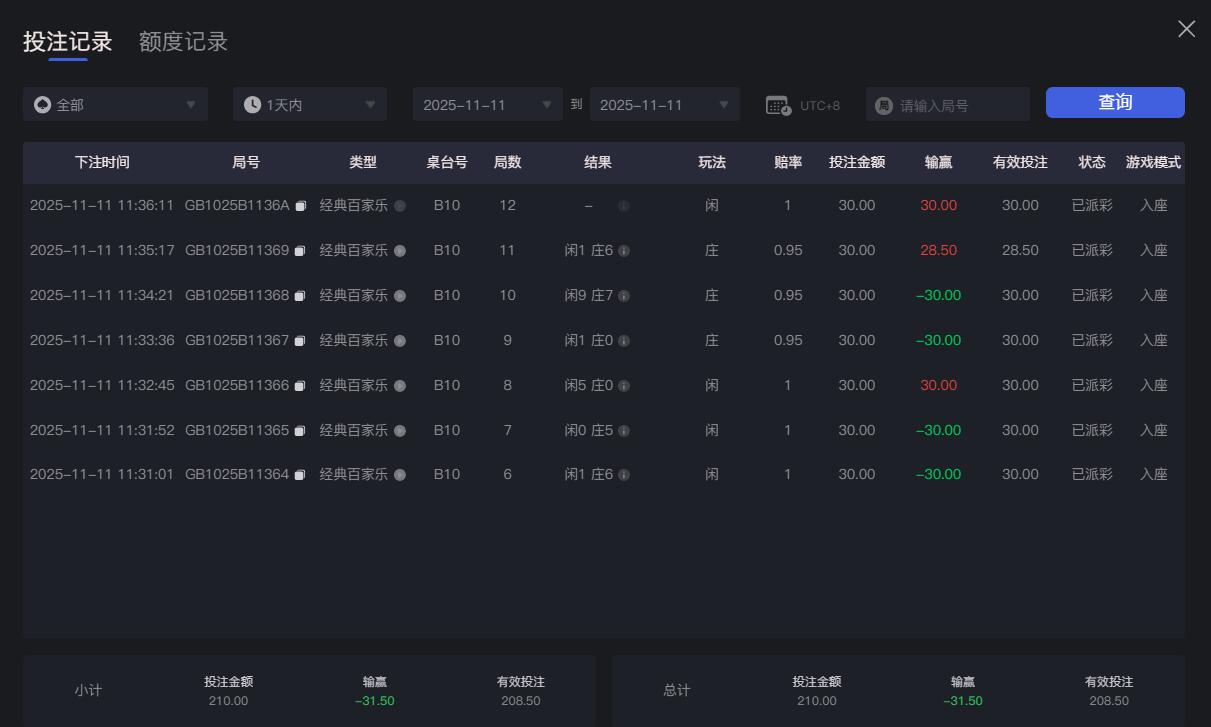Screen dimensions: 1211x727
Task: Switch to the 额度记录 tab
Action: coord(182,42)
